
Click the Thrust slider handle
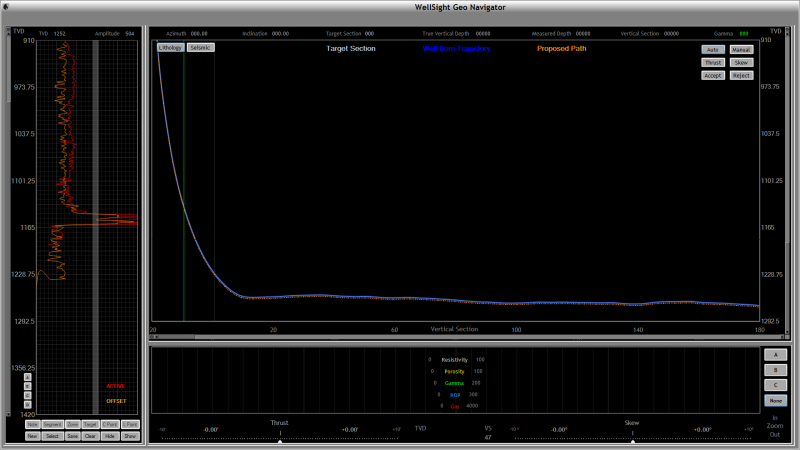tap(280, 441)
